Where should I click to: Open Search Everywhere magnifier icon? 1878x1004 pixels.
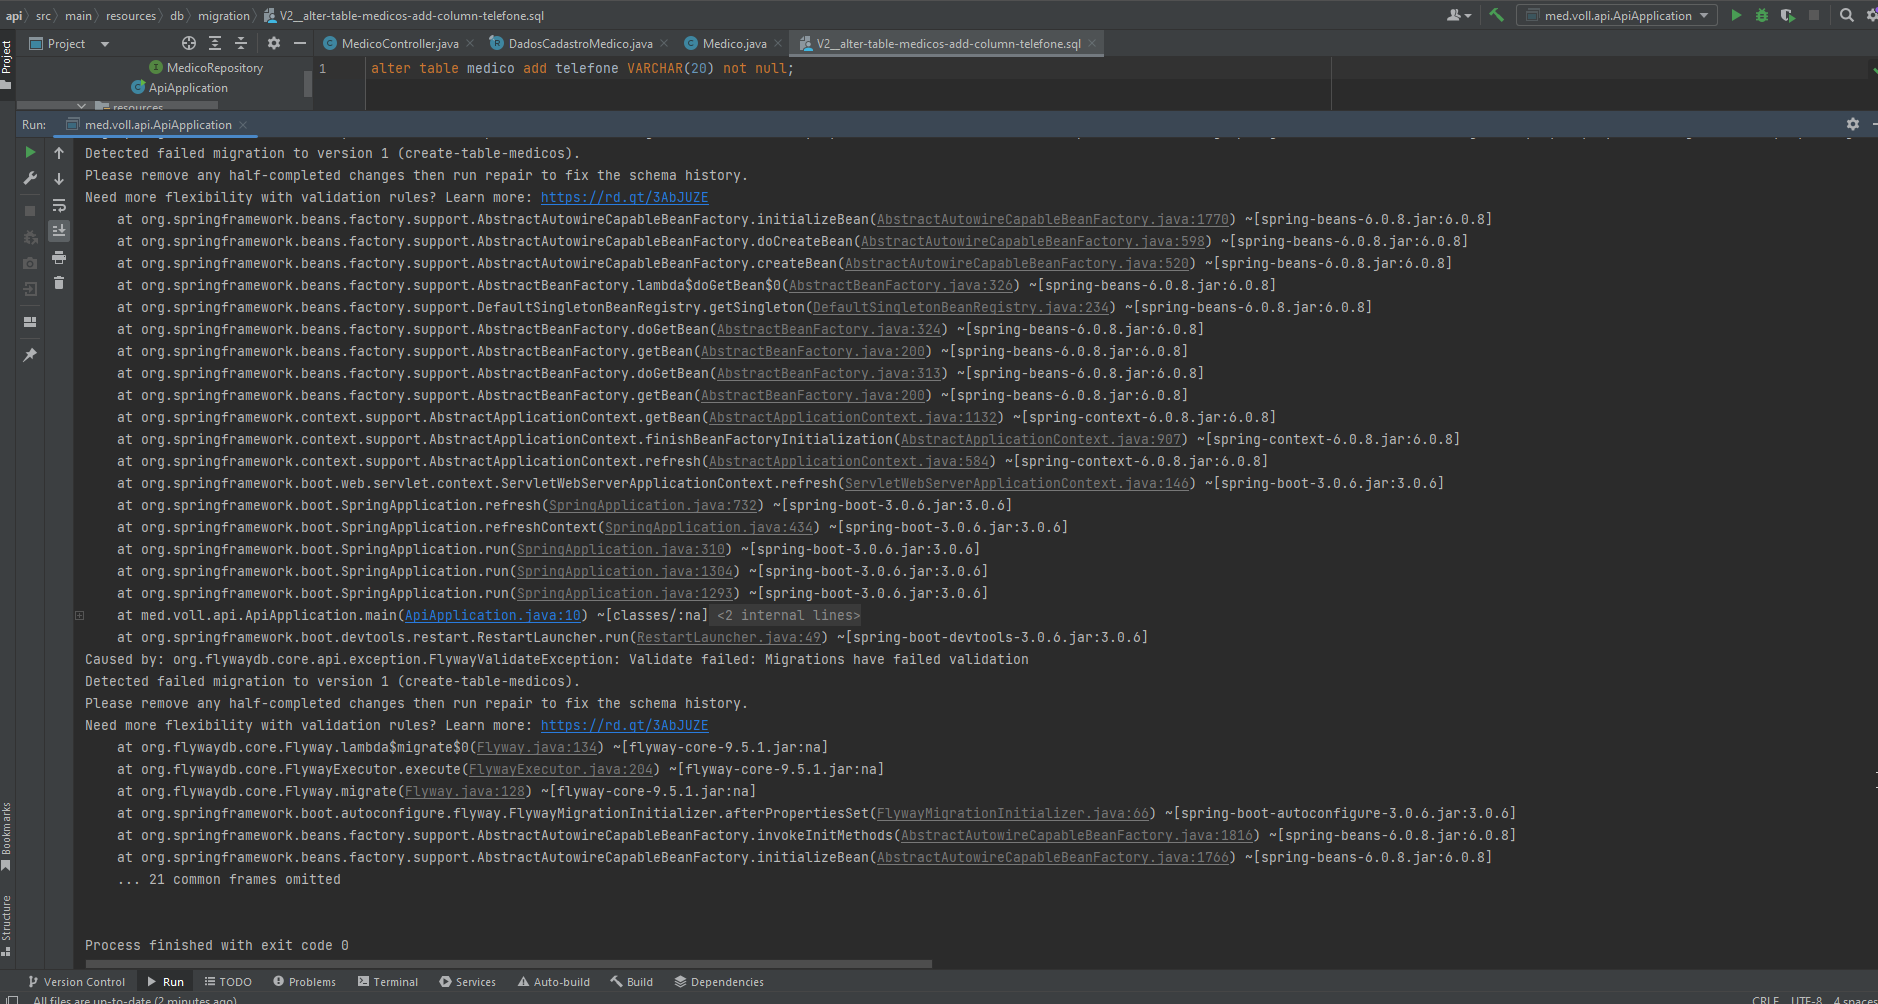1847,15
